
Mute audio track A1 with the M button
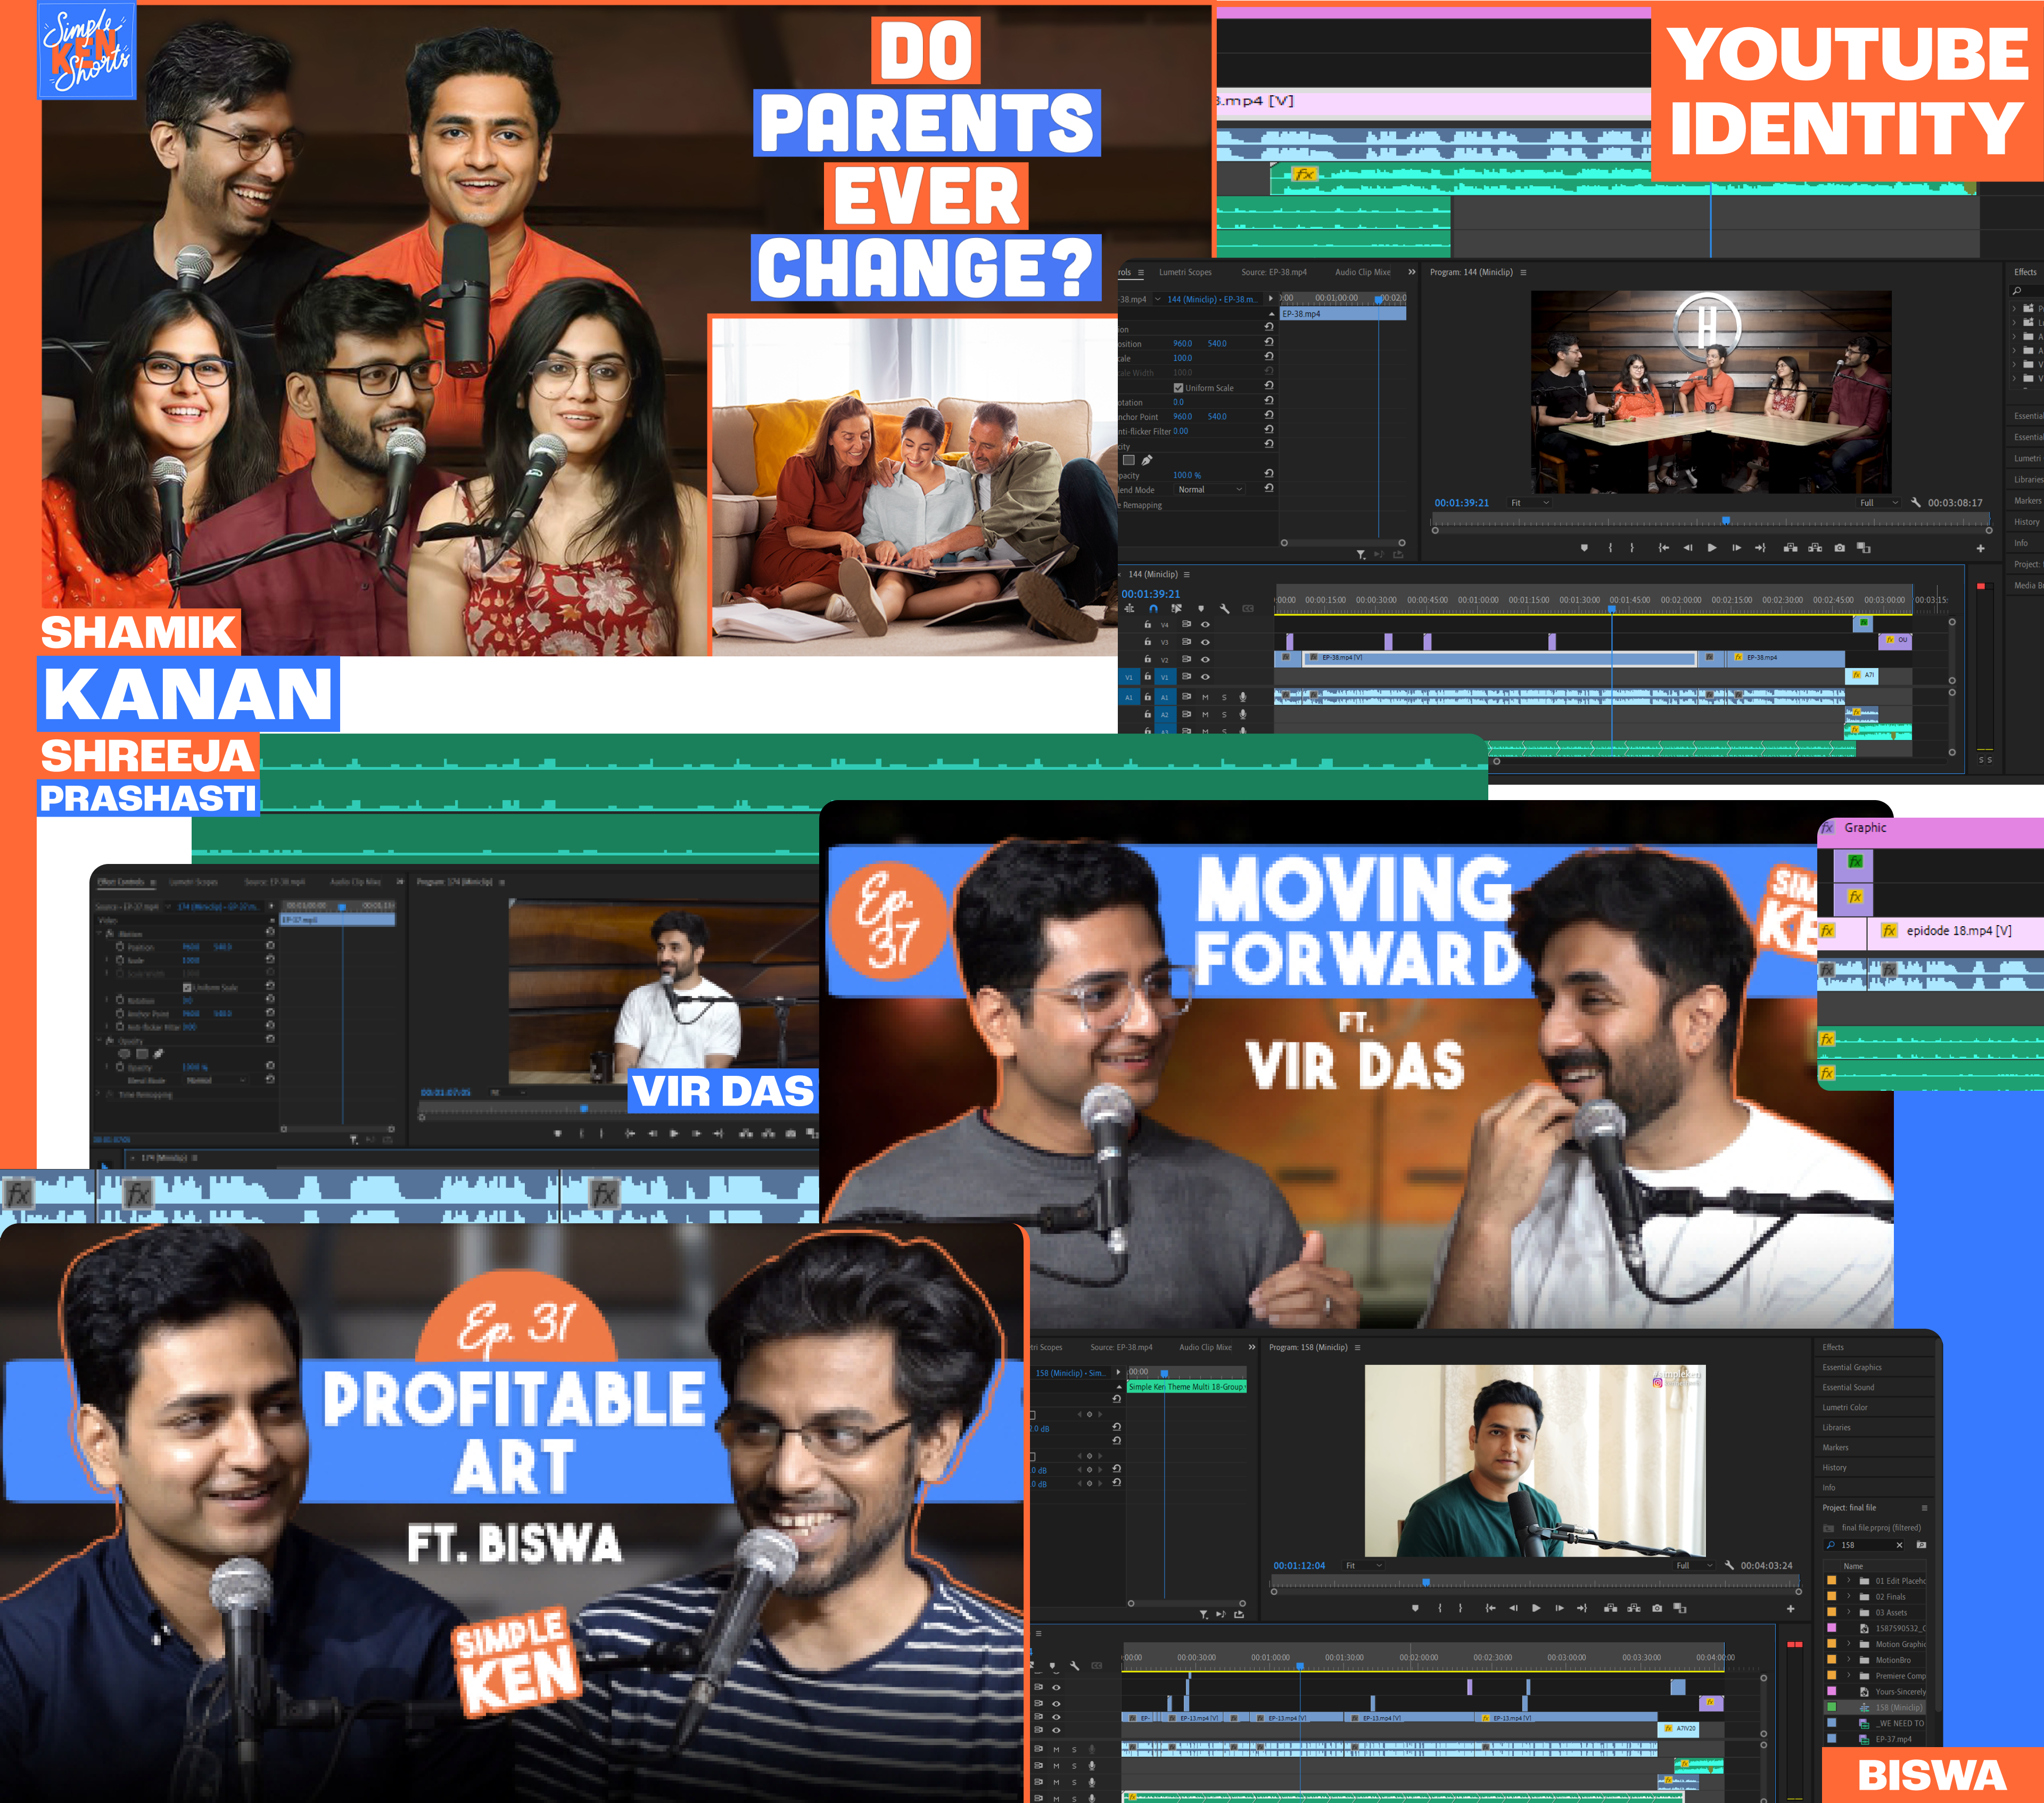tap(1205, 697)
